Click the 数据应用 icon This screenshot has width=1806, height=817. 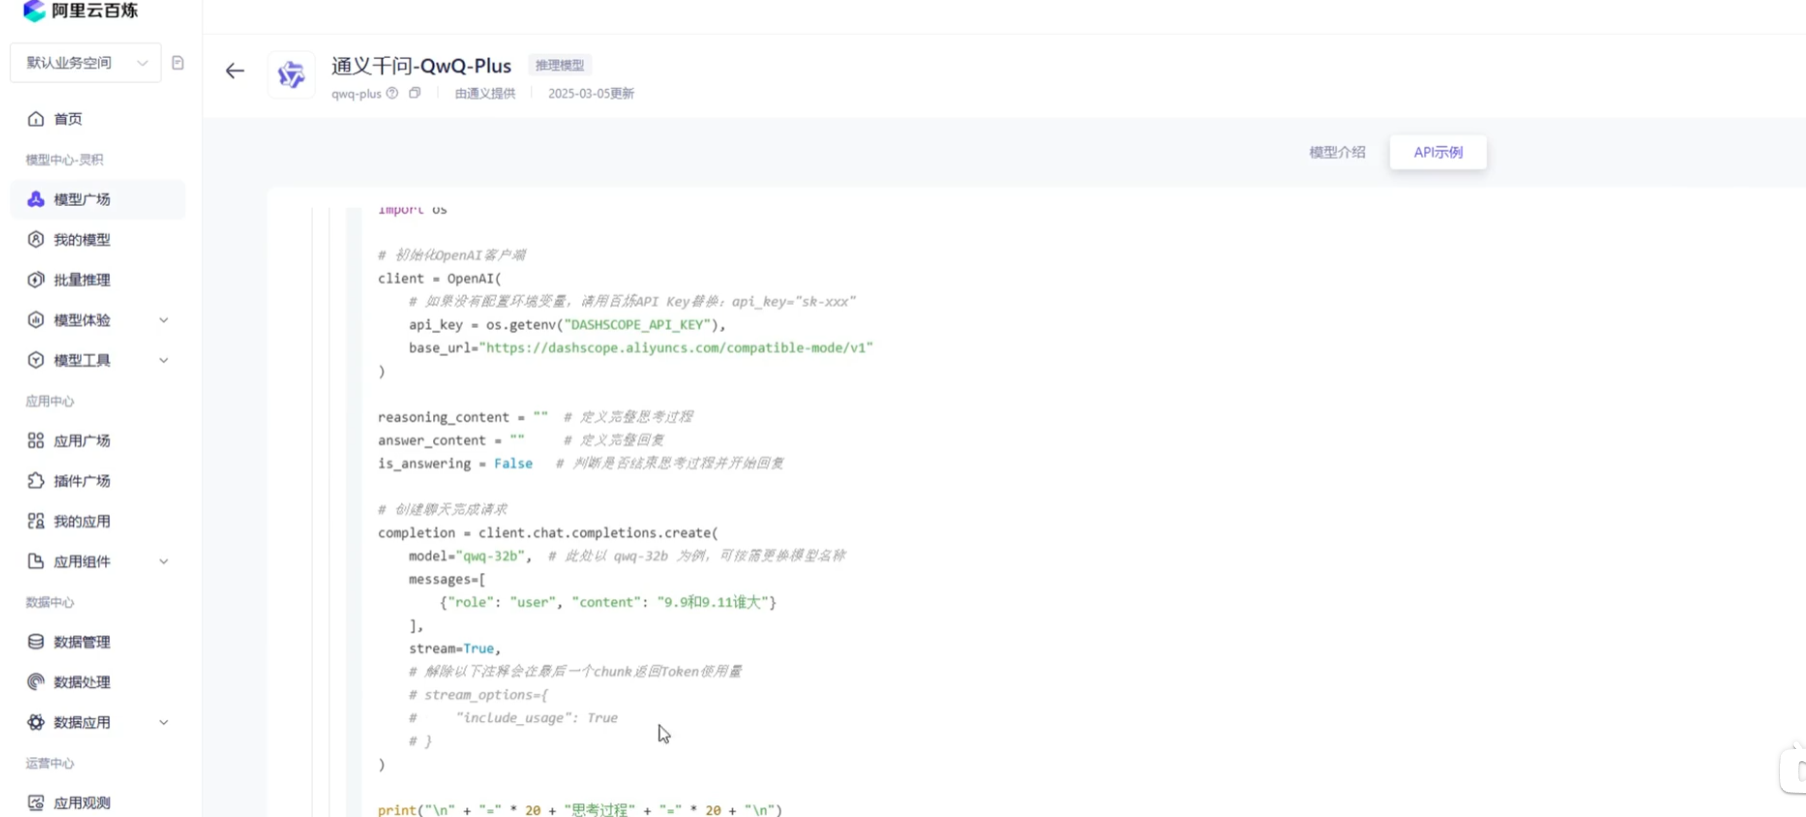tap(36, 722)
